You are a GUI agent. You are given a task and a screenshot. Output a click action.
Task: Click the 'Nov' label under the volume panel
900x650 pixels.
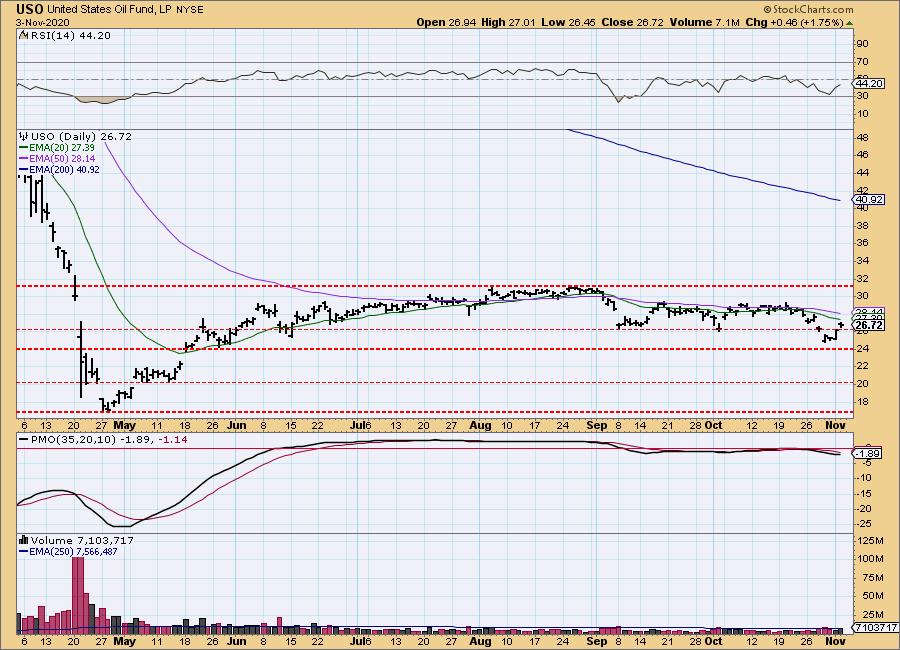point(835,641)
